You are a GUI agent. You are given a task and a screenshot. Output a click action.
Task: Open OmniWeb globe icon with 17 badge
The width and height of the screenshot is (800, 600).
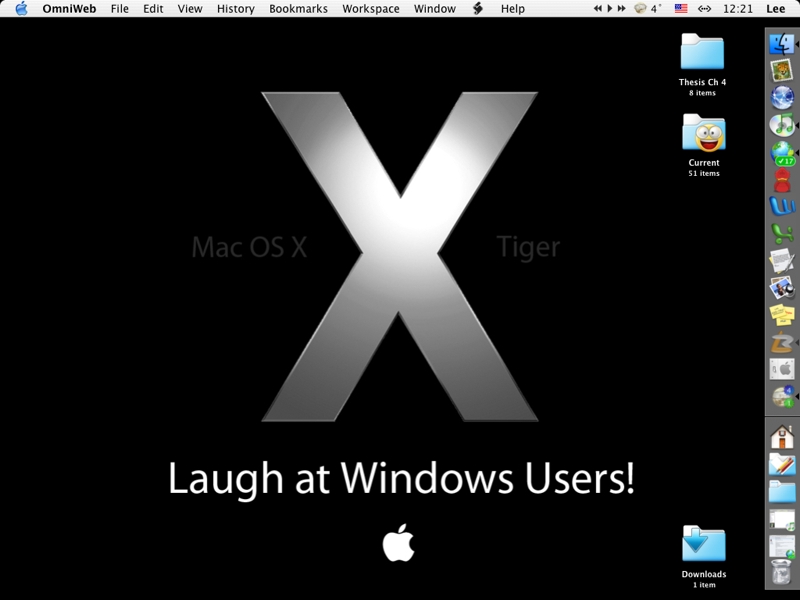(781, 153)
